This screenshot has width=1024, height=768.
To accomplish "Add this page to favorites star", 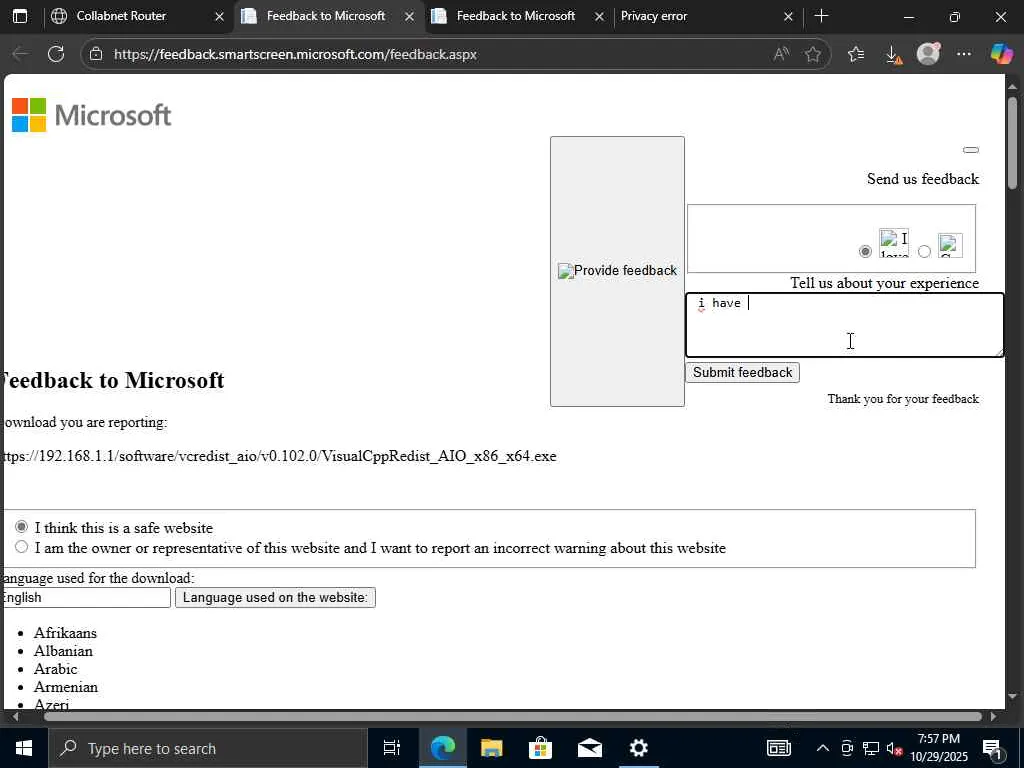I will click(x=812, y=54).
